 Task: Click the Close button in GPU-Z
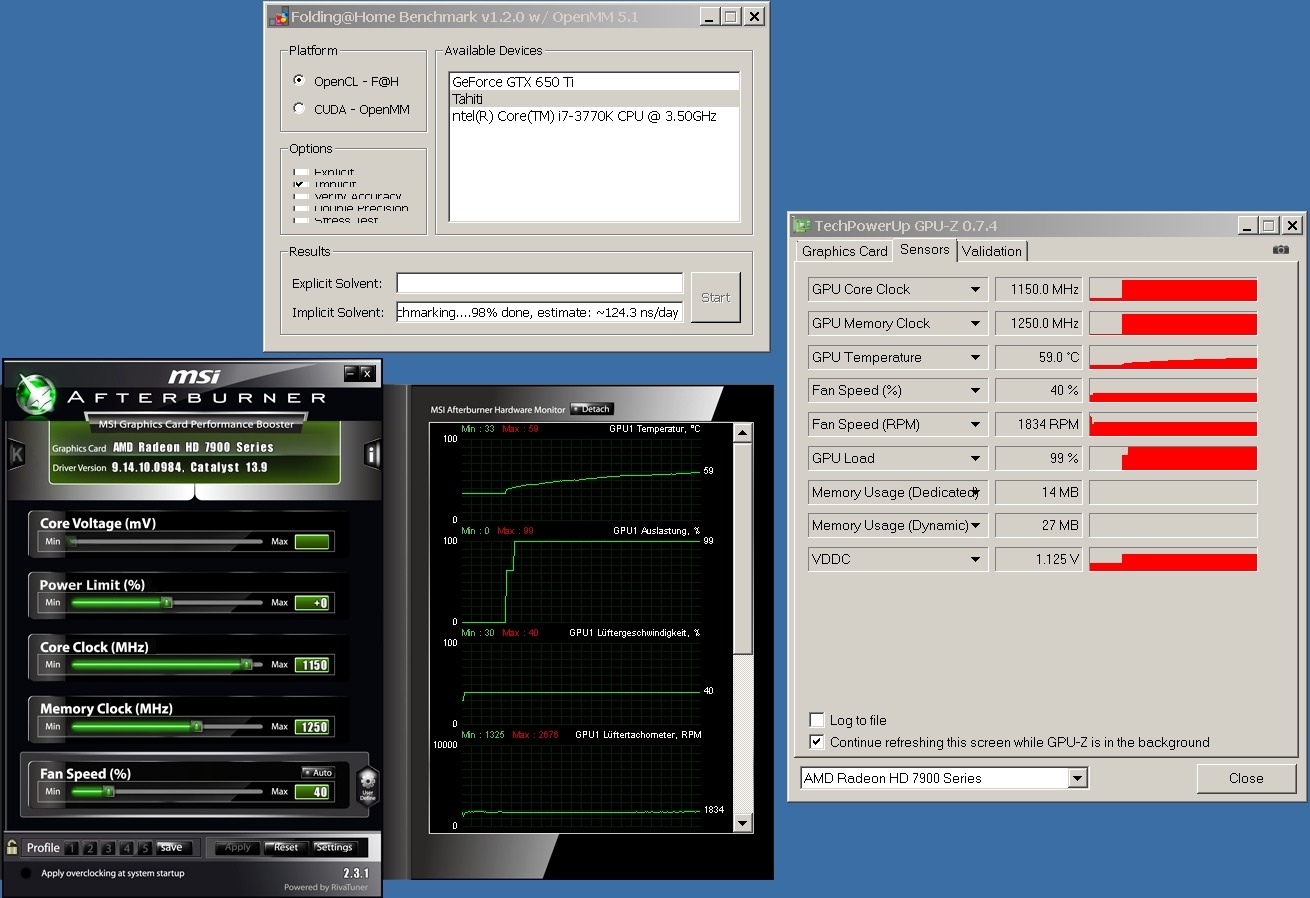[1246, 778]
